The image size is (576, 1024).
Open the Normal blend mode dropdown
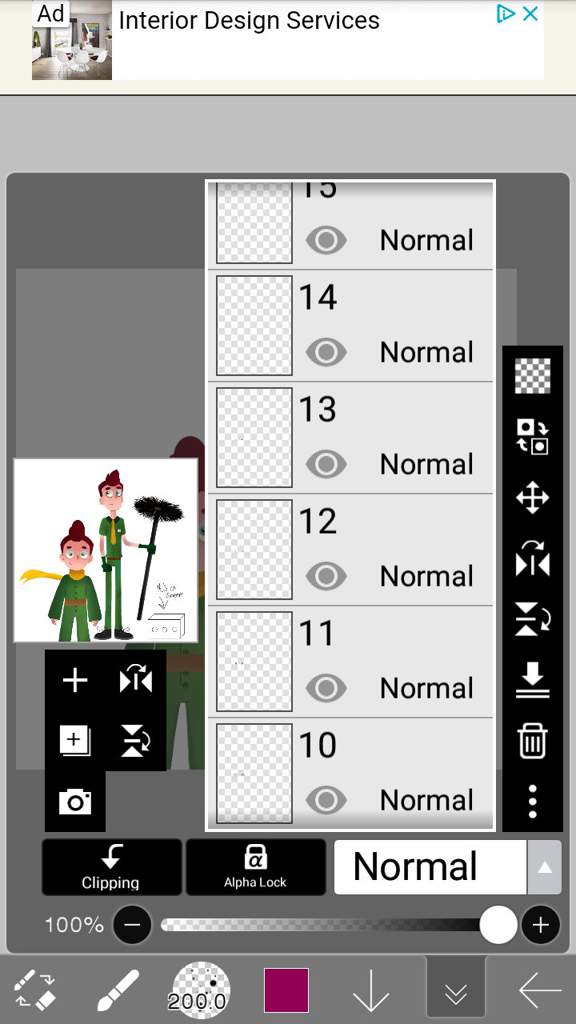coord(430,867)
